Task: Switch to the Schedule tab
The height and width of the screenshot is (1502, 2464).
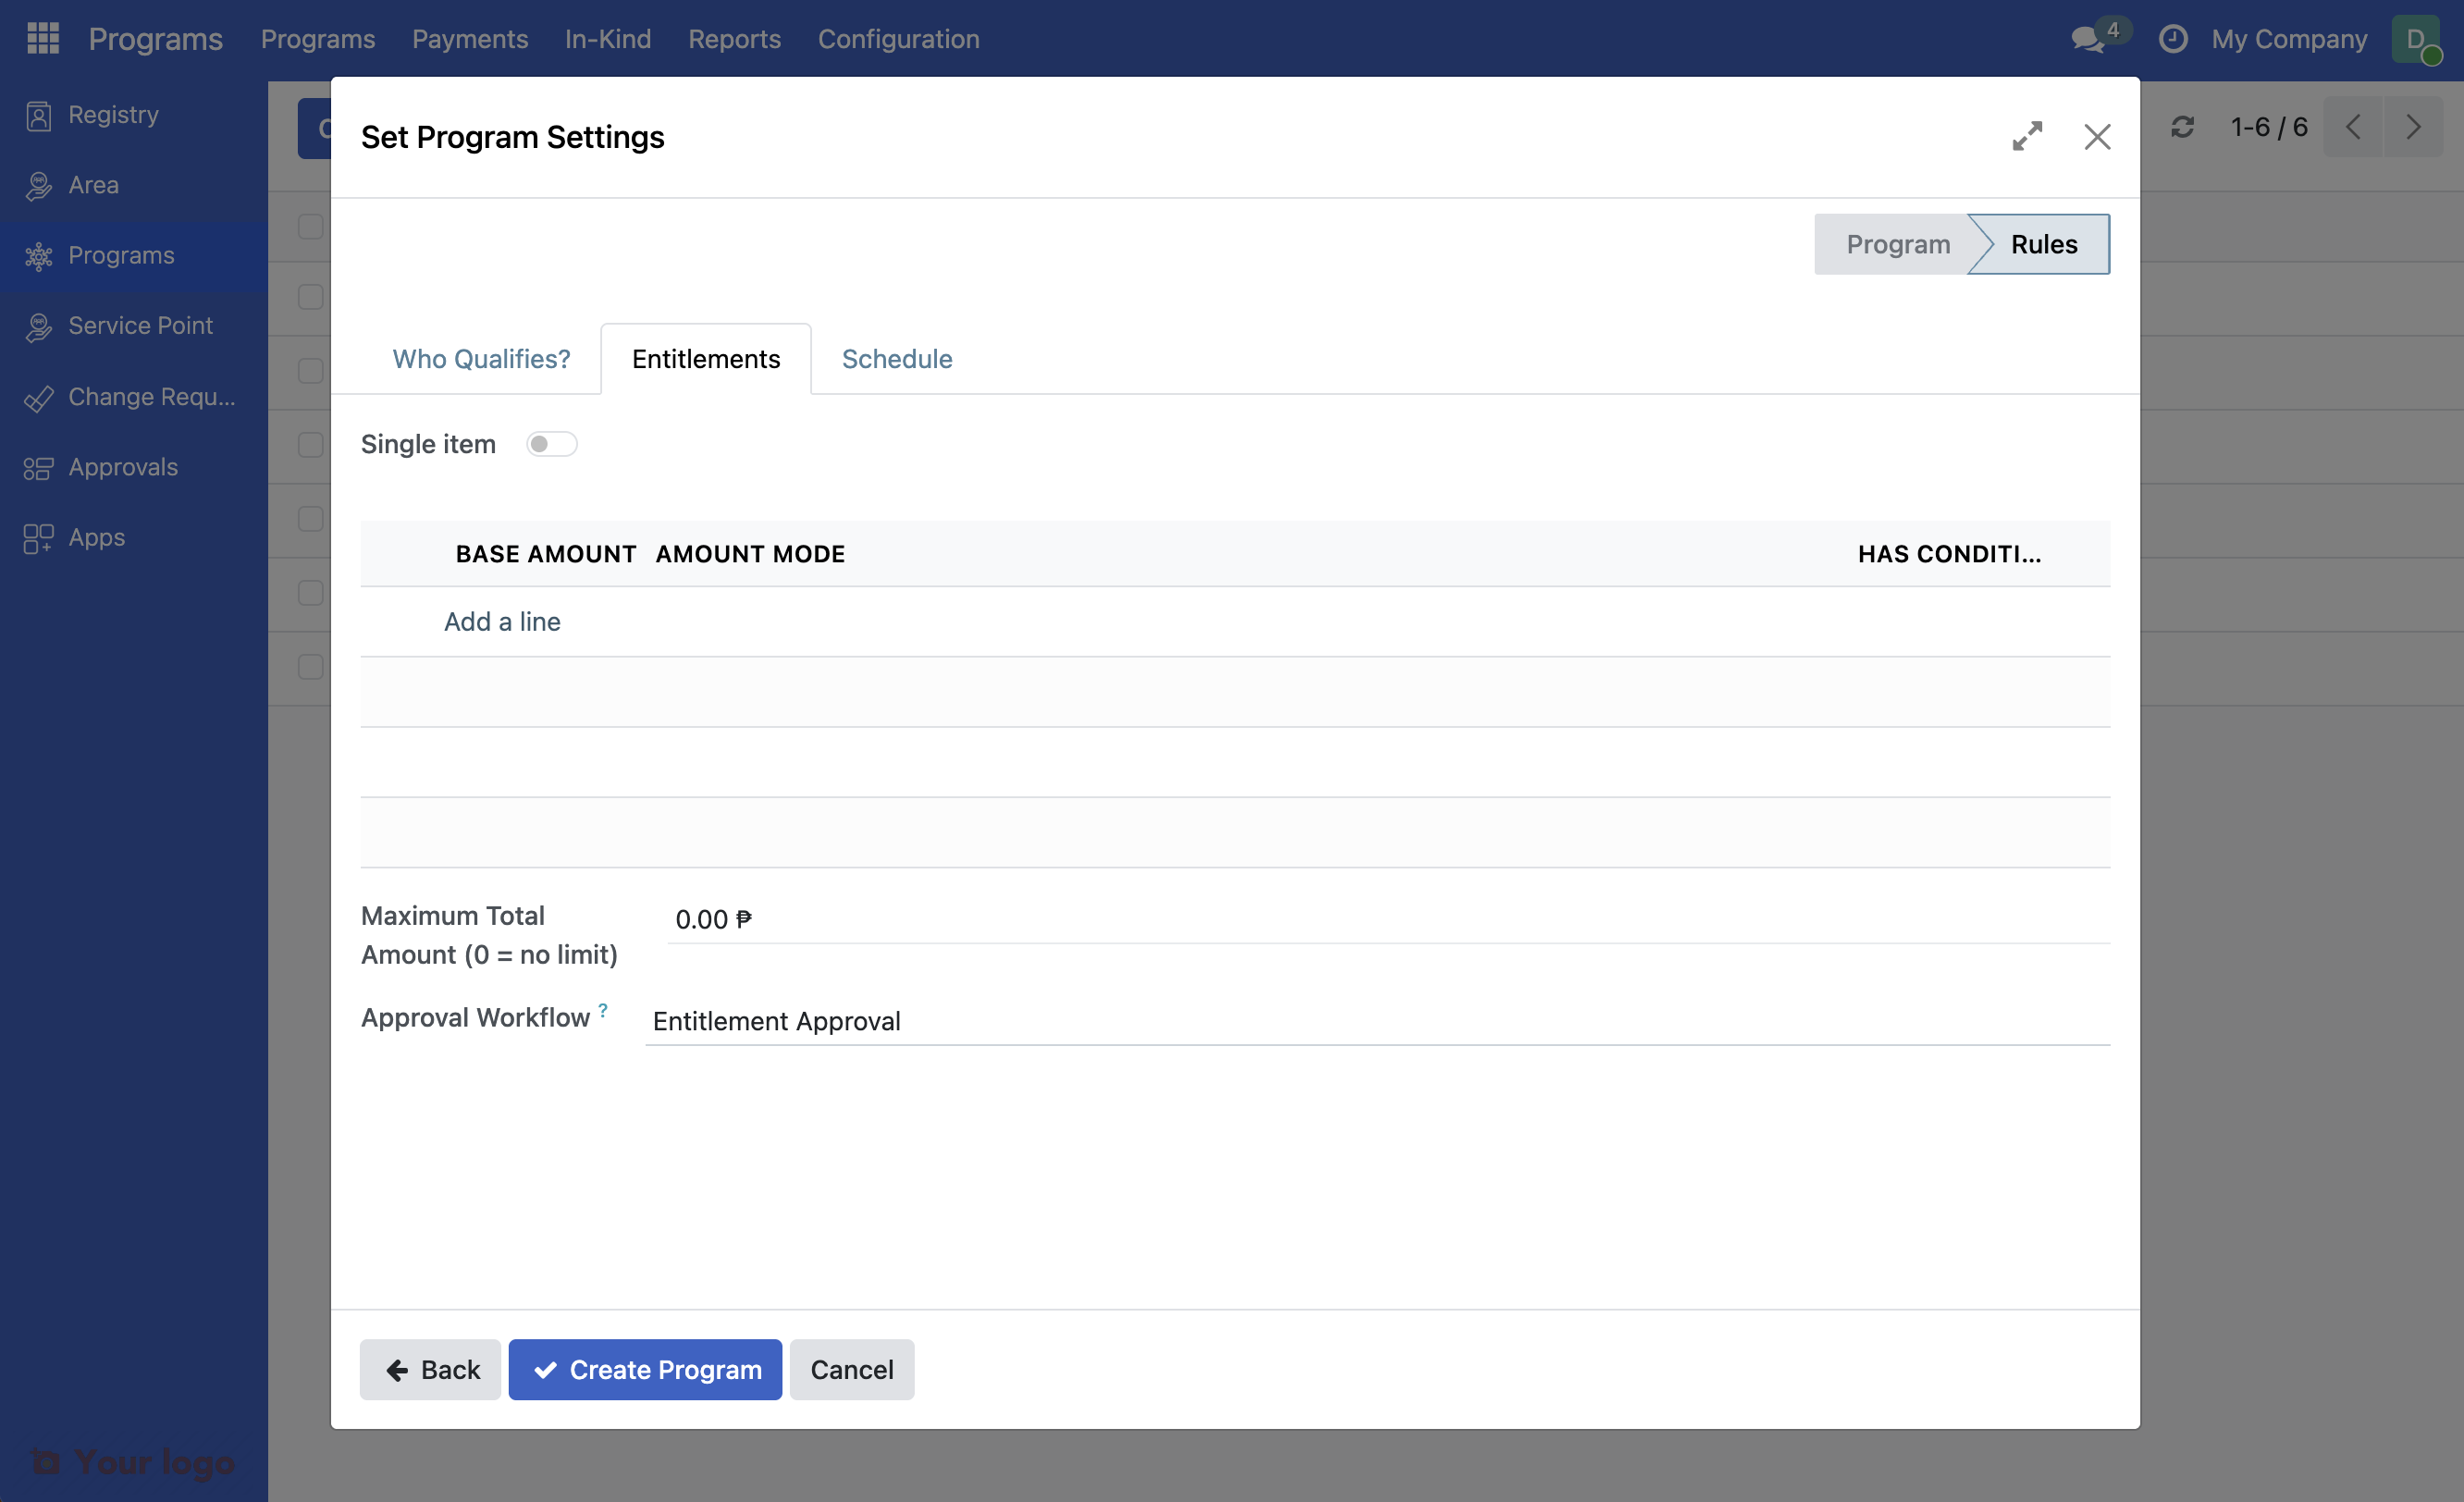Action: point(896,359)
